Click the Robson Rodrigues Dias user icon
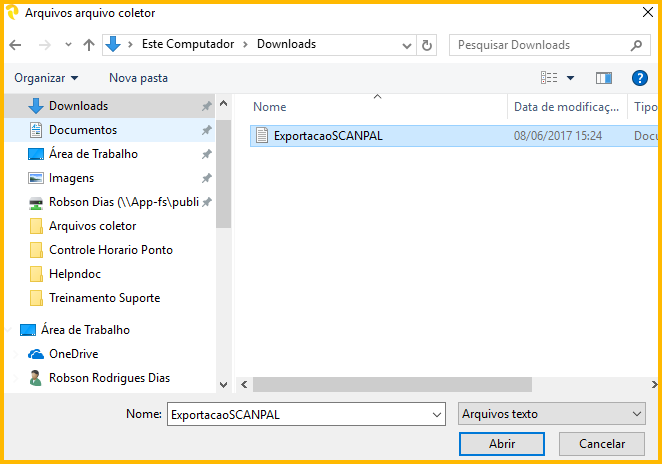 click(36, 378)
